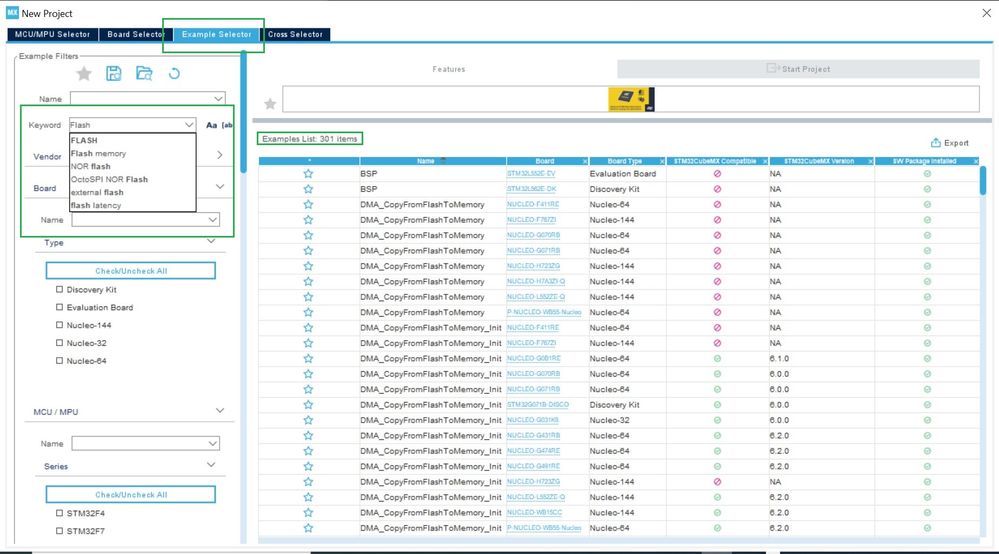Star DMA_CopyFromFlashToMemory_Init on NUCLEO-WB15CC
Image resolution: width=999 pixels, height=554 pixels.
(308, 513)
